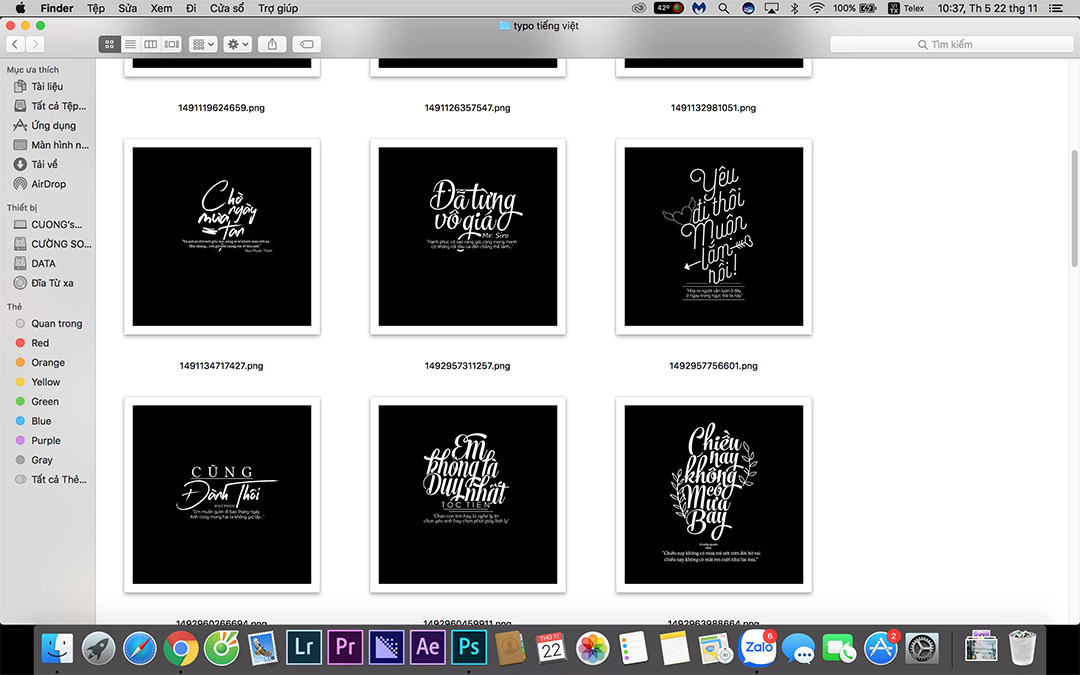Go back to the previous Finder folder
The height and width of the screenshot is (675, 1080).
coord(15,44)
